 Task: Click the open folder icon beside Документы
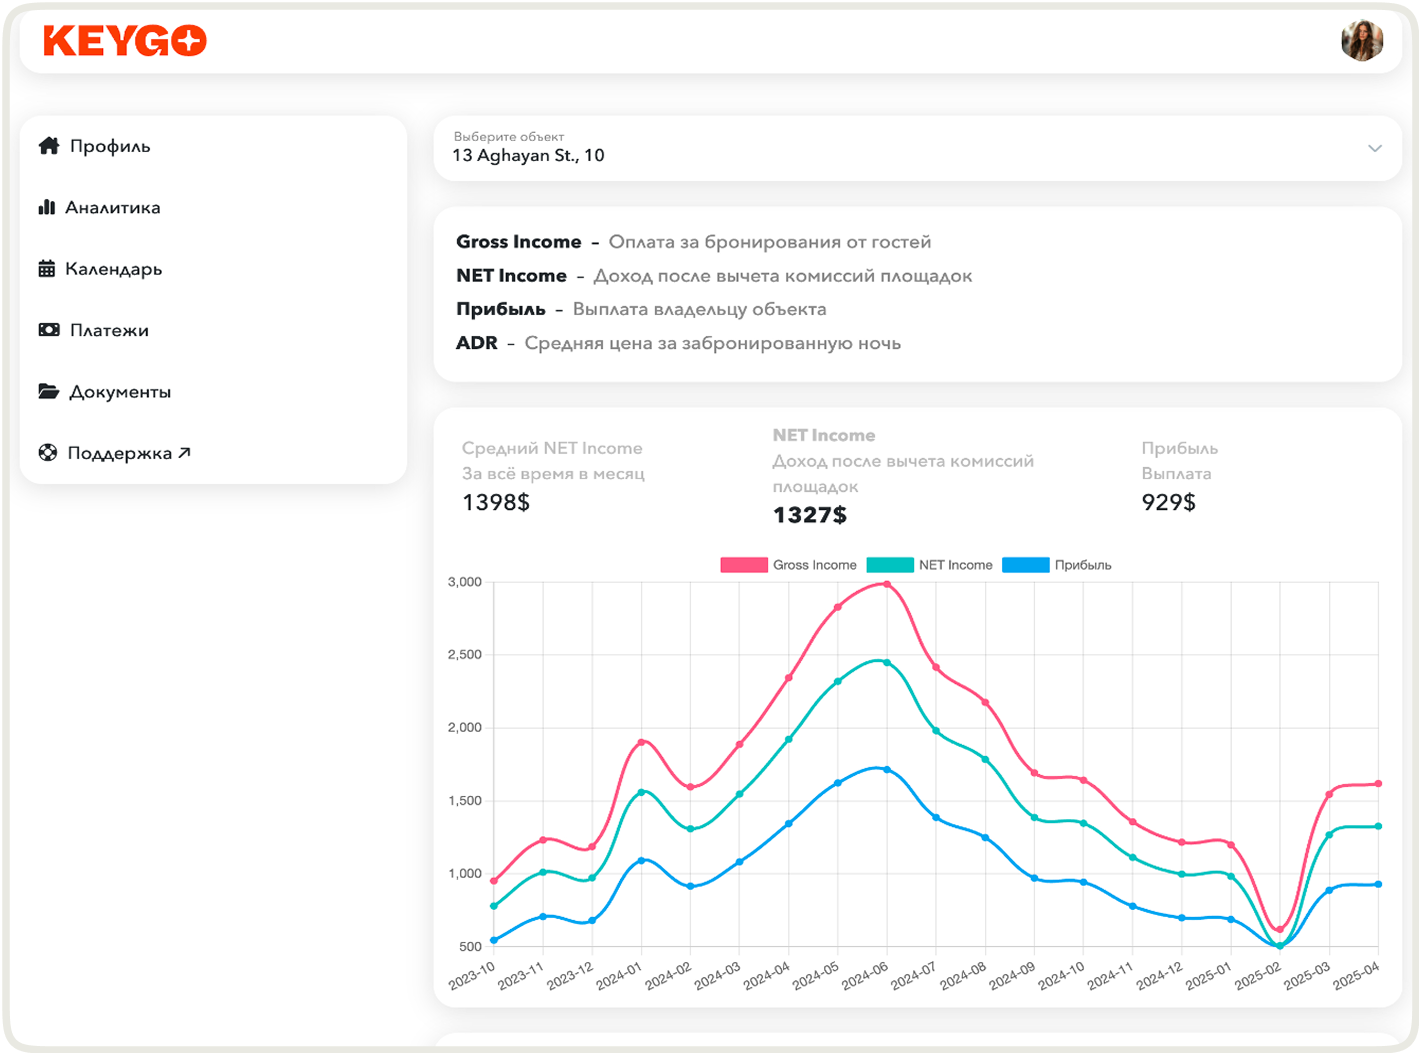pyautogui.click(x=48, y=391)
